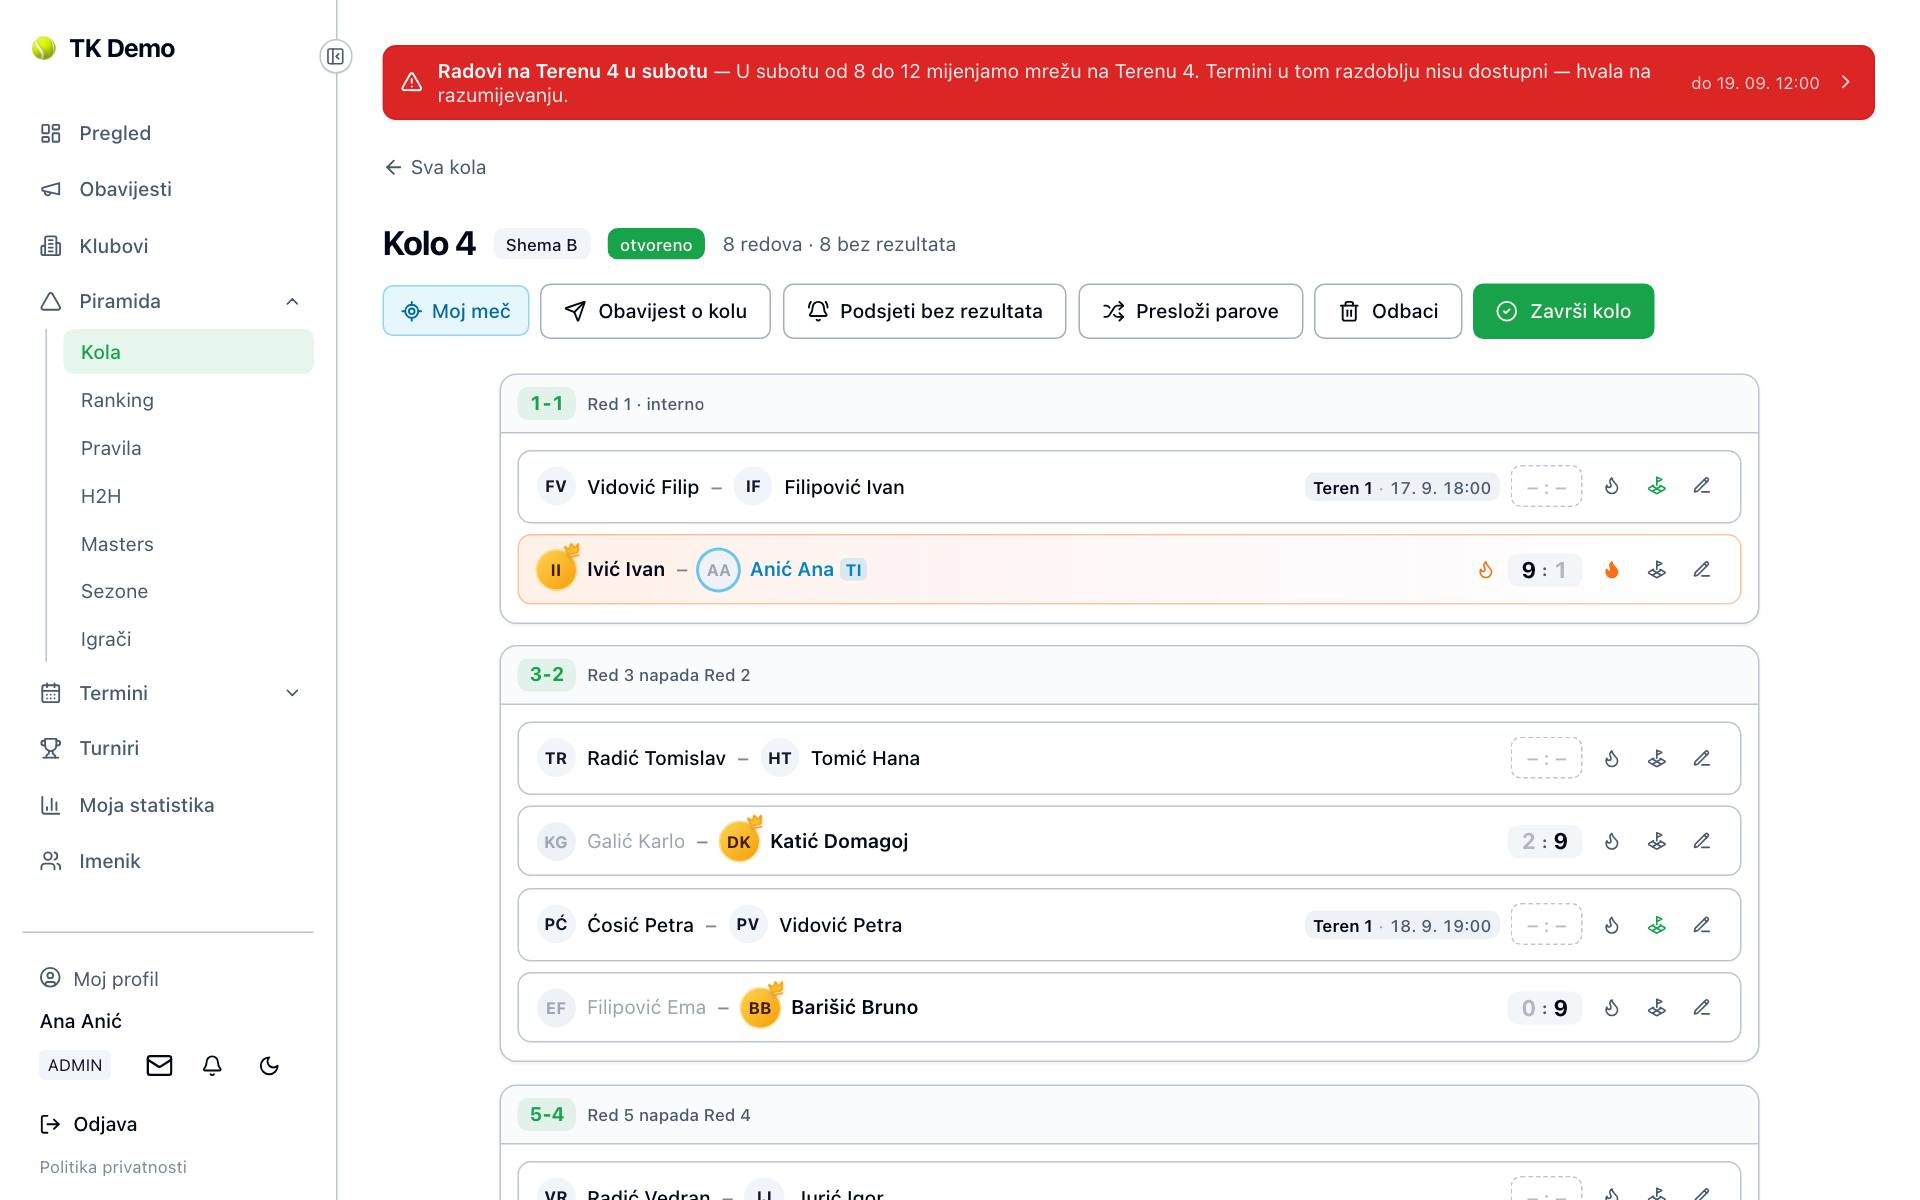Click court flag icon in Ivić Ivan row
The width and height of the screenshot is (1920, 1200).
pyautogui.click(x=1657, y=570)
